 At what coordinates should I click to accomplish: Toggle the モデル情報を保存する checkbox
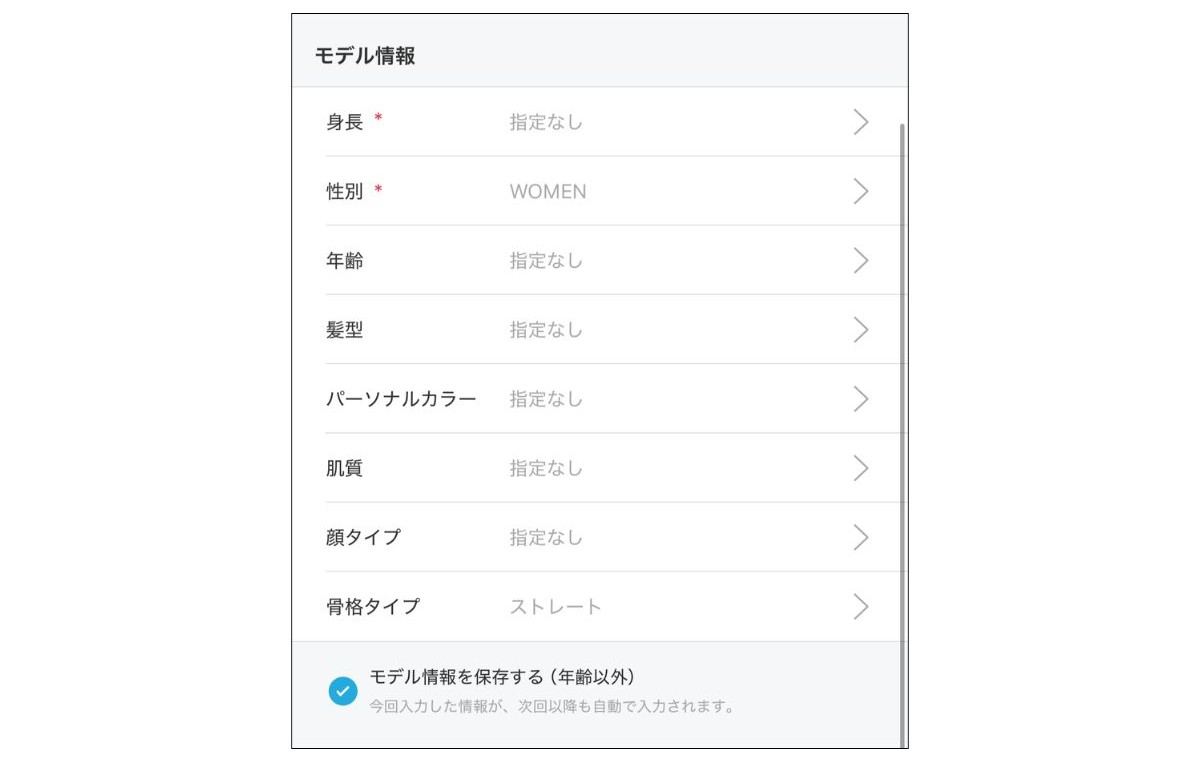(x=343, y=691)
